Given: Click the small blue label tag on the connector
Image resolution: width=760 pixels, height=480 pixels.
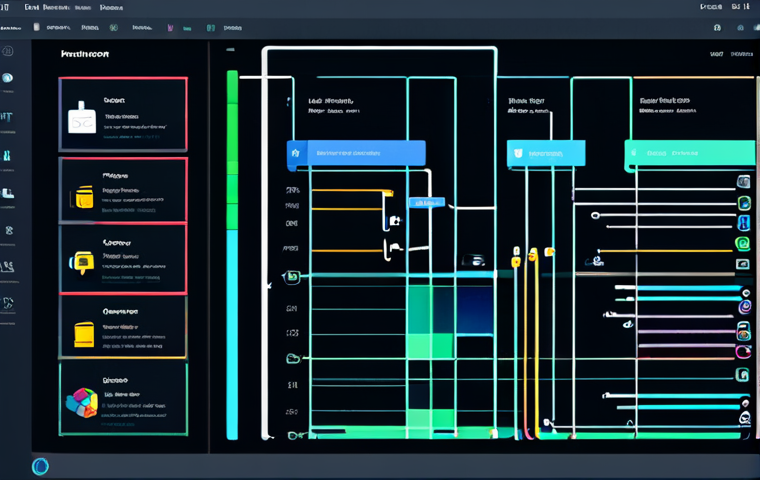Looking at the screenshot, I should [x=427, y=202].
